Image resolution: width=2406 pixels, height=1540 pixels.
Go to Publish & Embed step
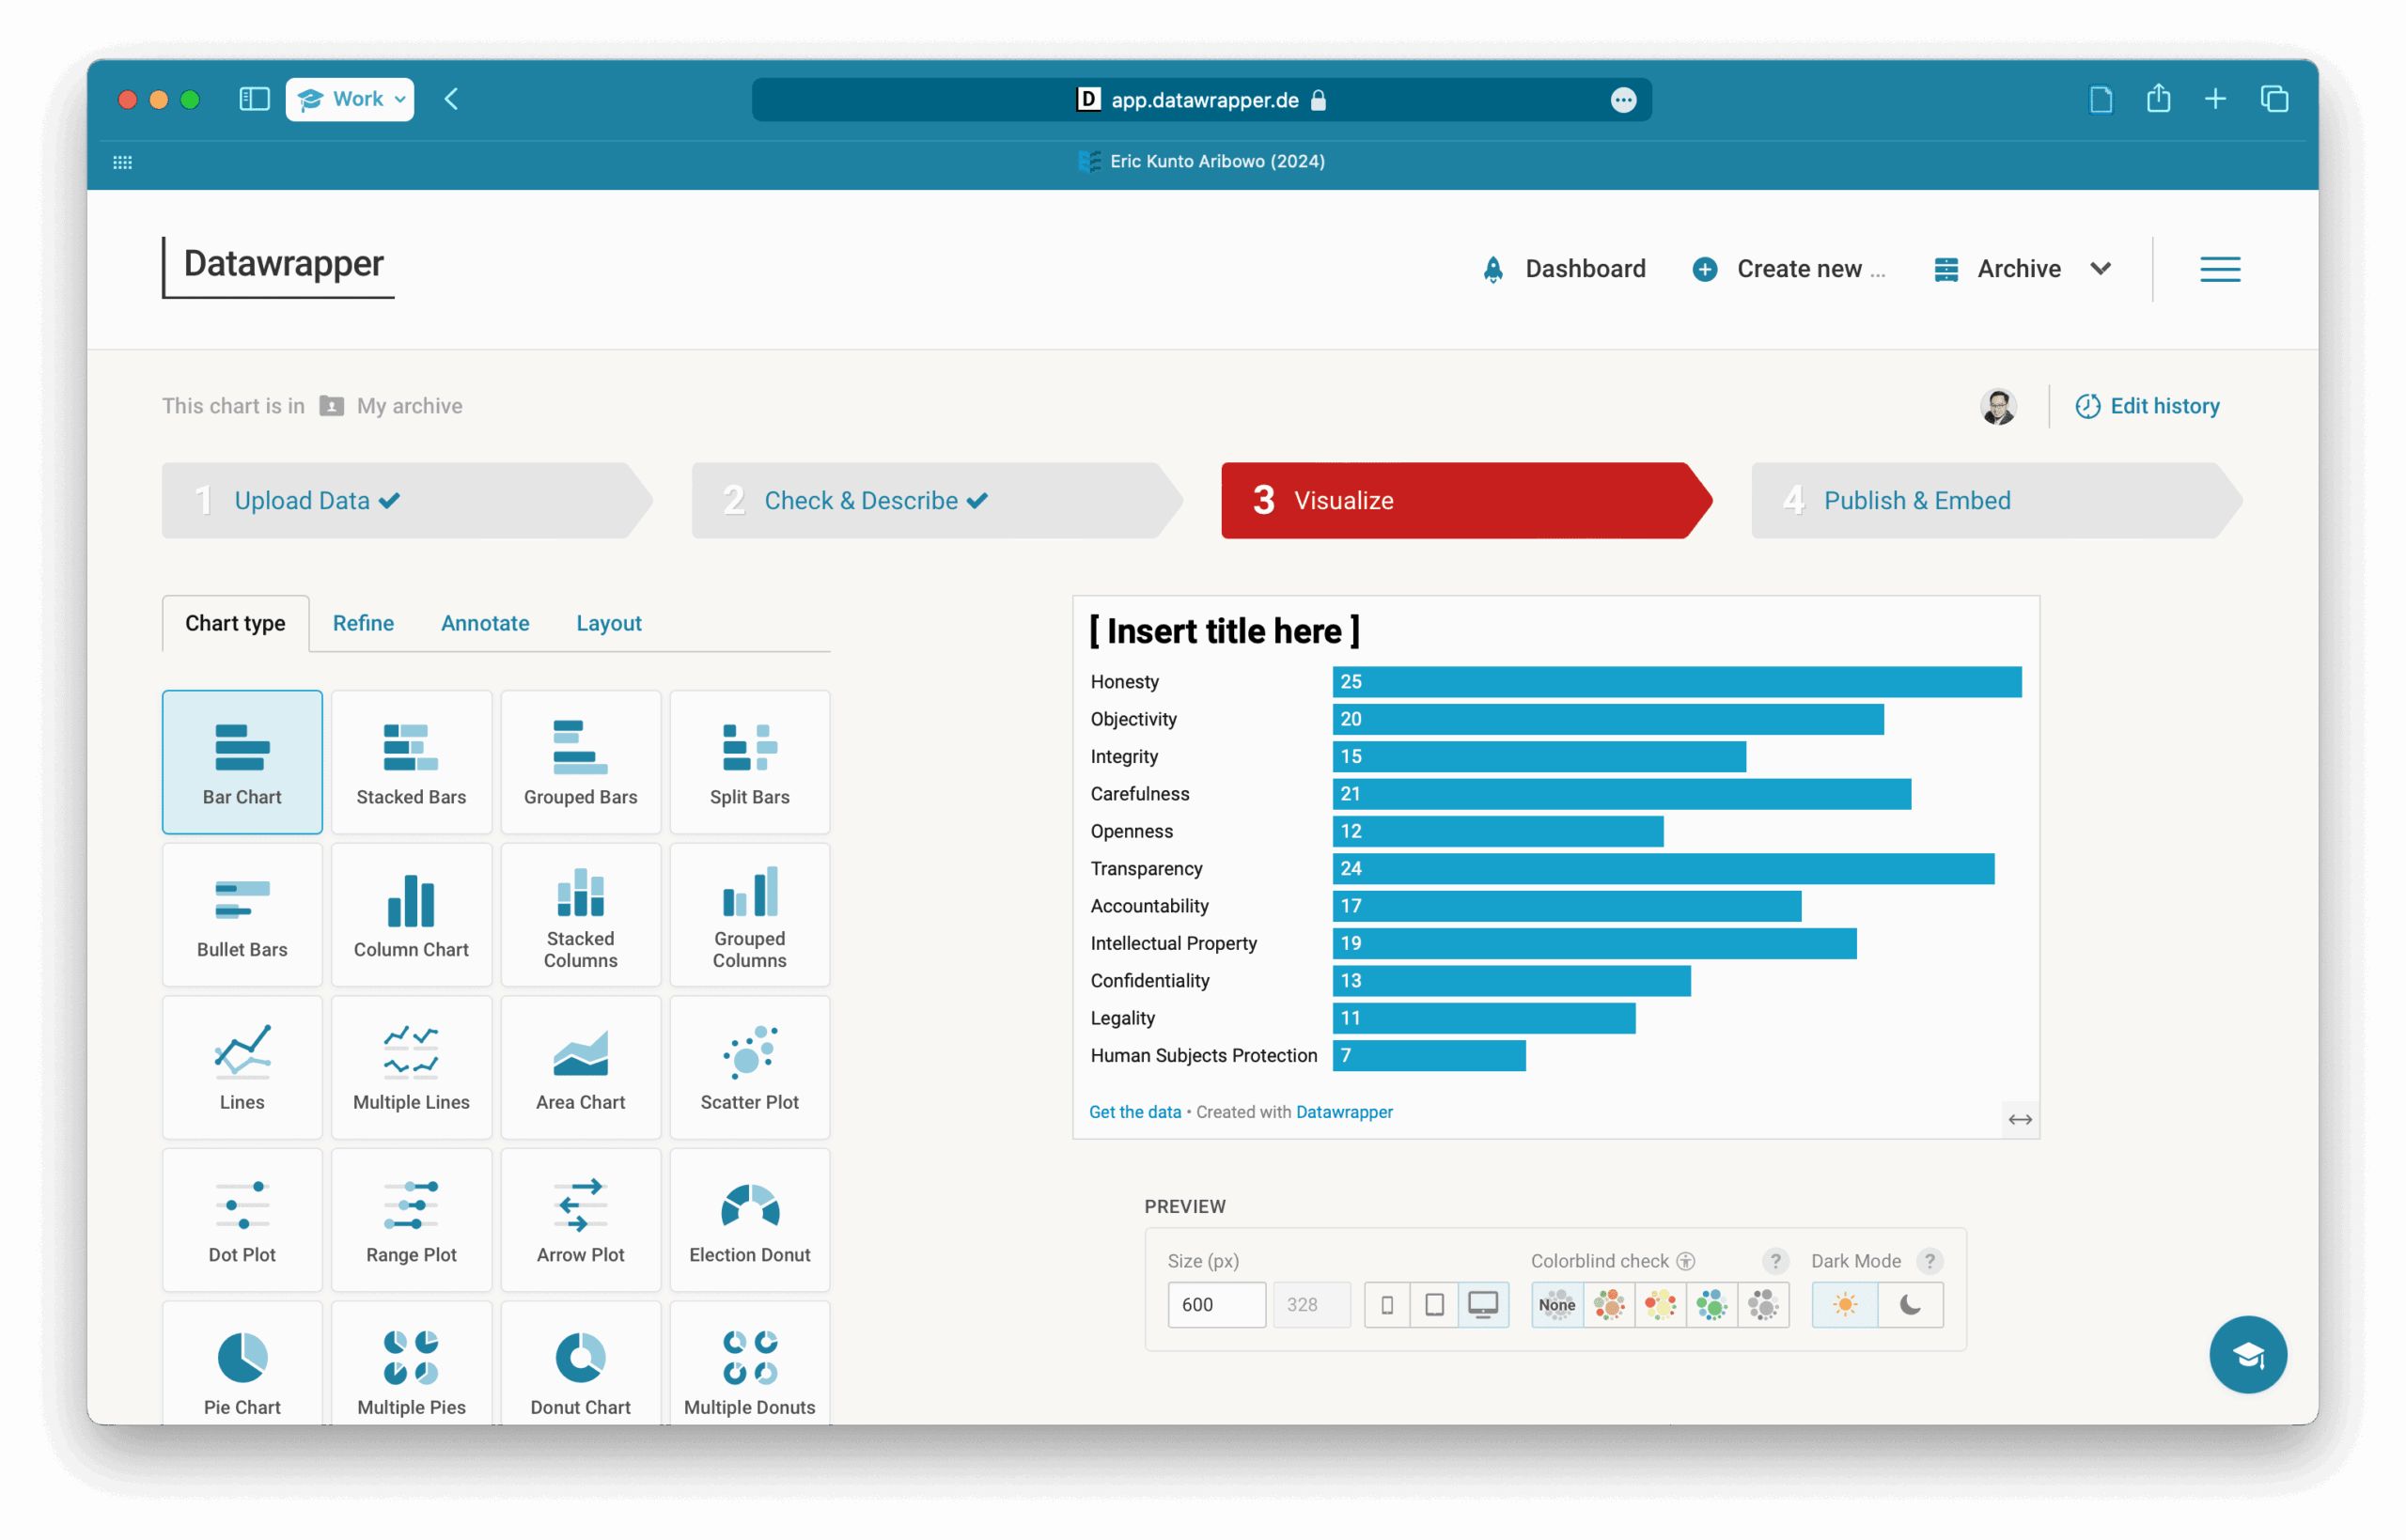point(1916,500)
